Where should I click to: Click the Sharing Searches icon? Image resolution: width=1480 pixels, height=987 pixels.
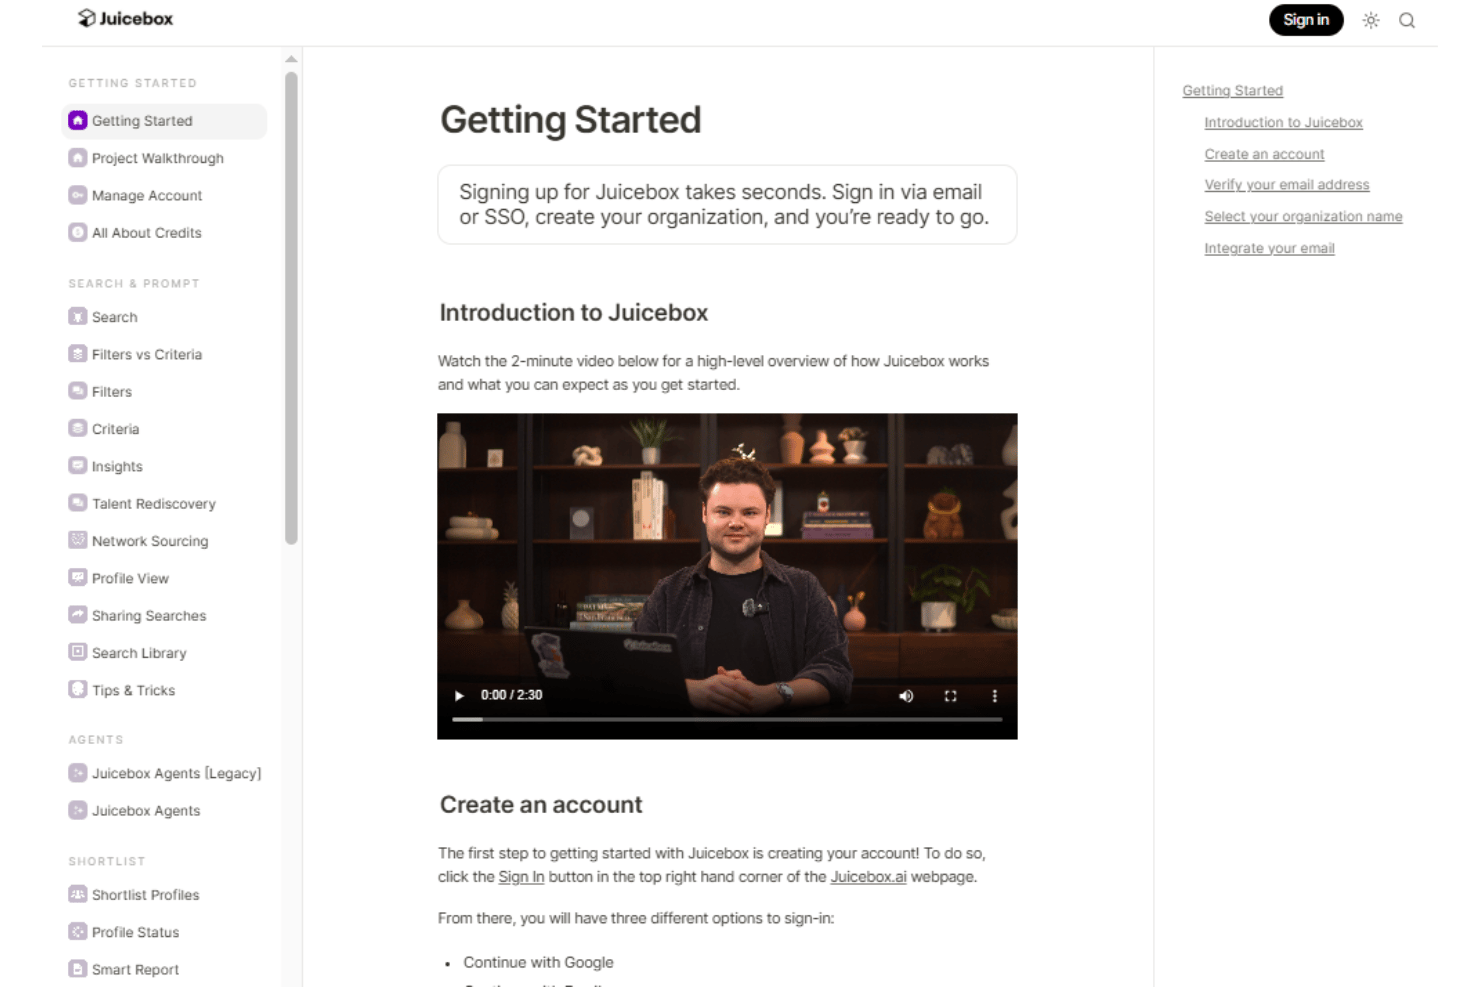[x=78, y=615]
